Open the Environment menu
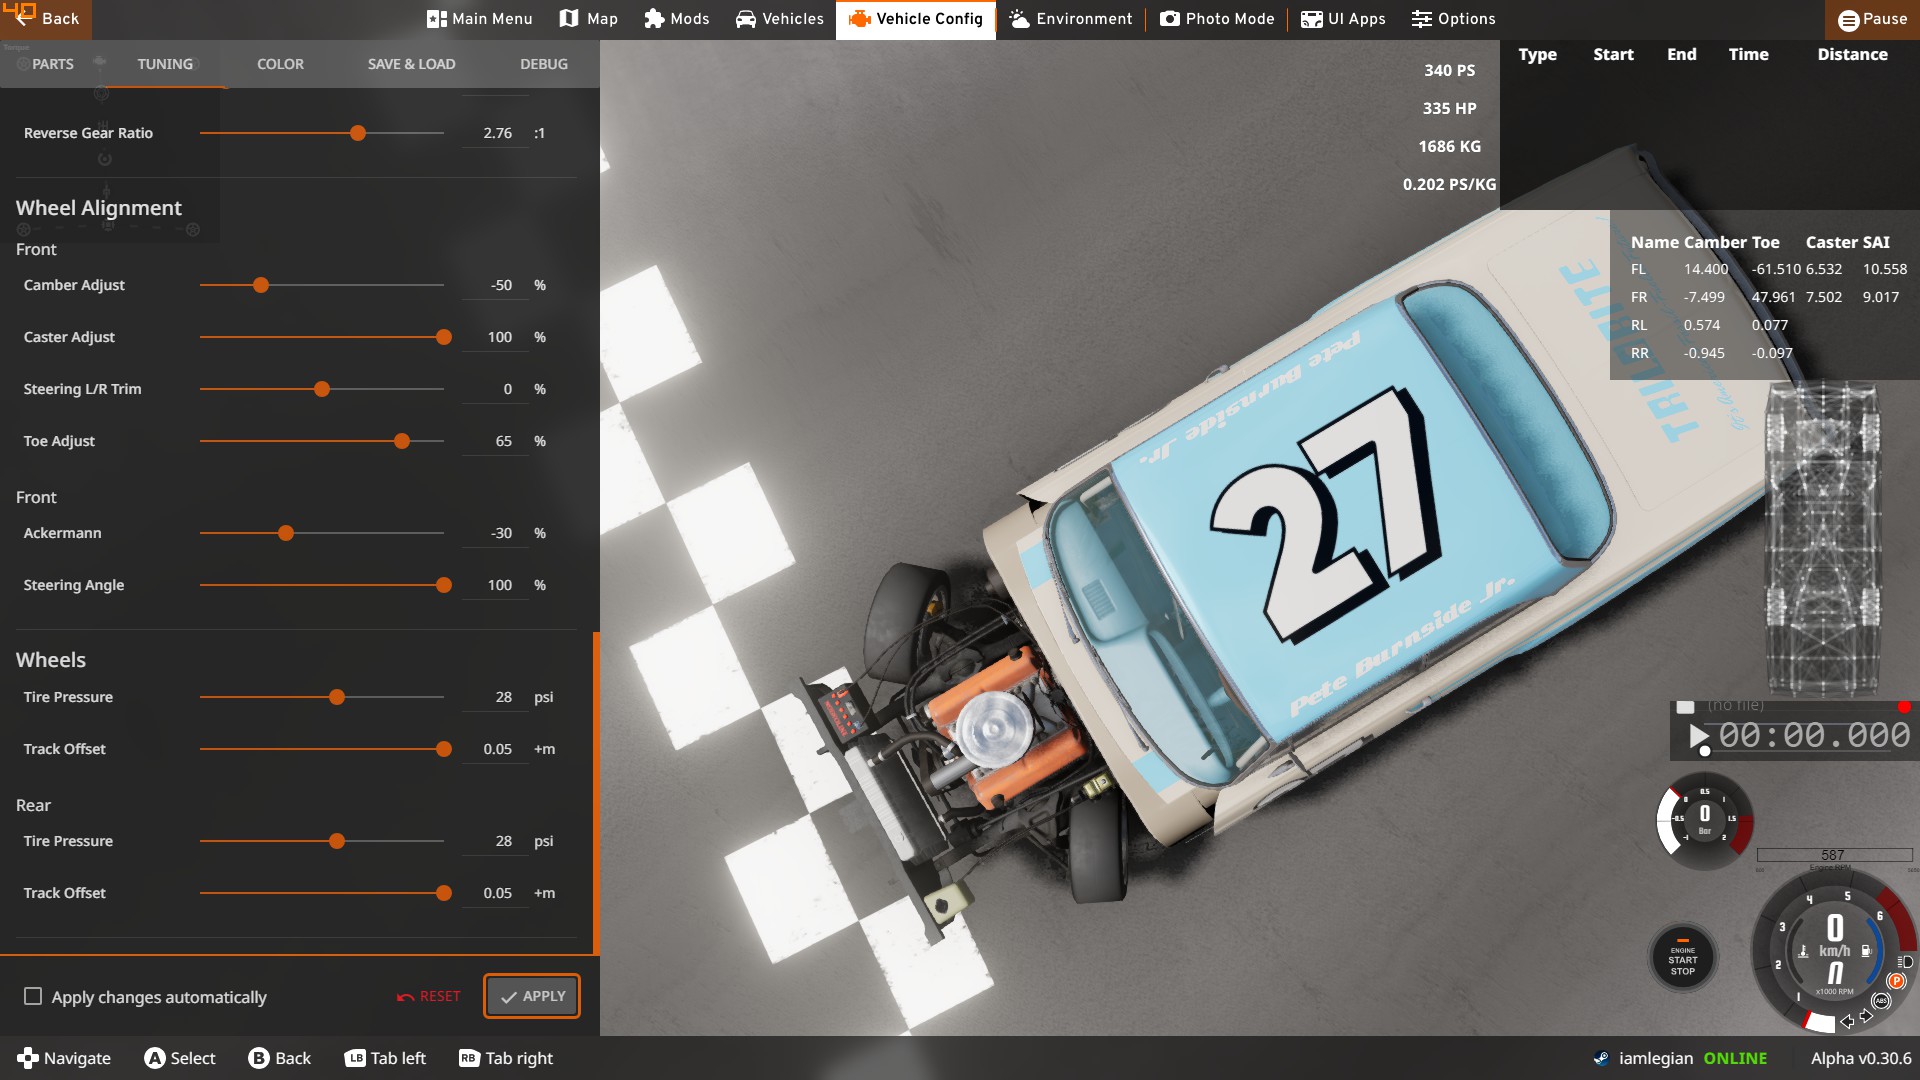 (1071, 19)
